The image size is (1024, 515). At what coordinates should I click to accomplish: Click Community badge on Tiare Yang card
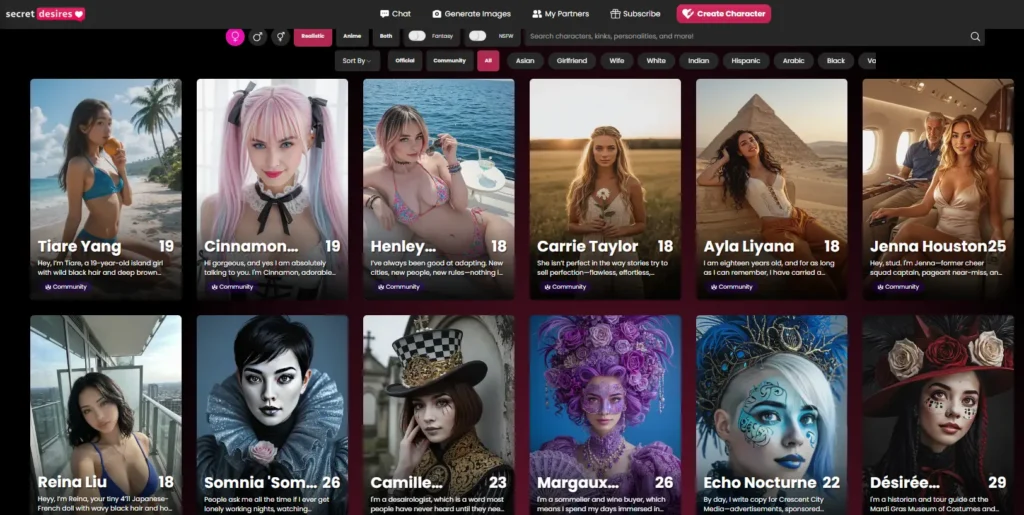point(65,287)
